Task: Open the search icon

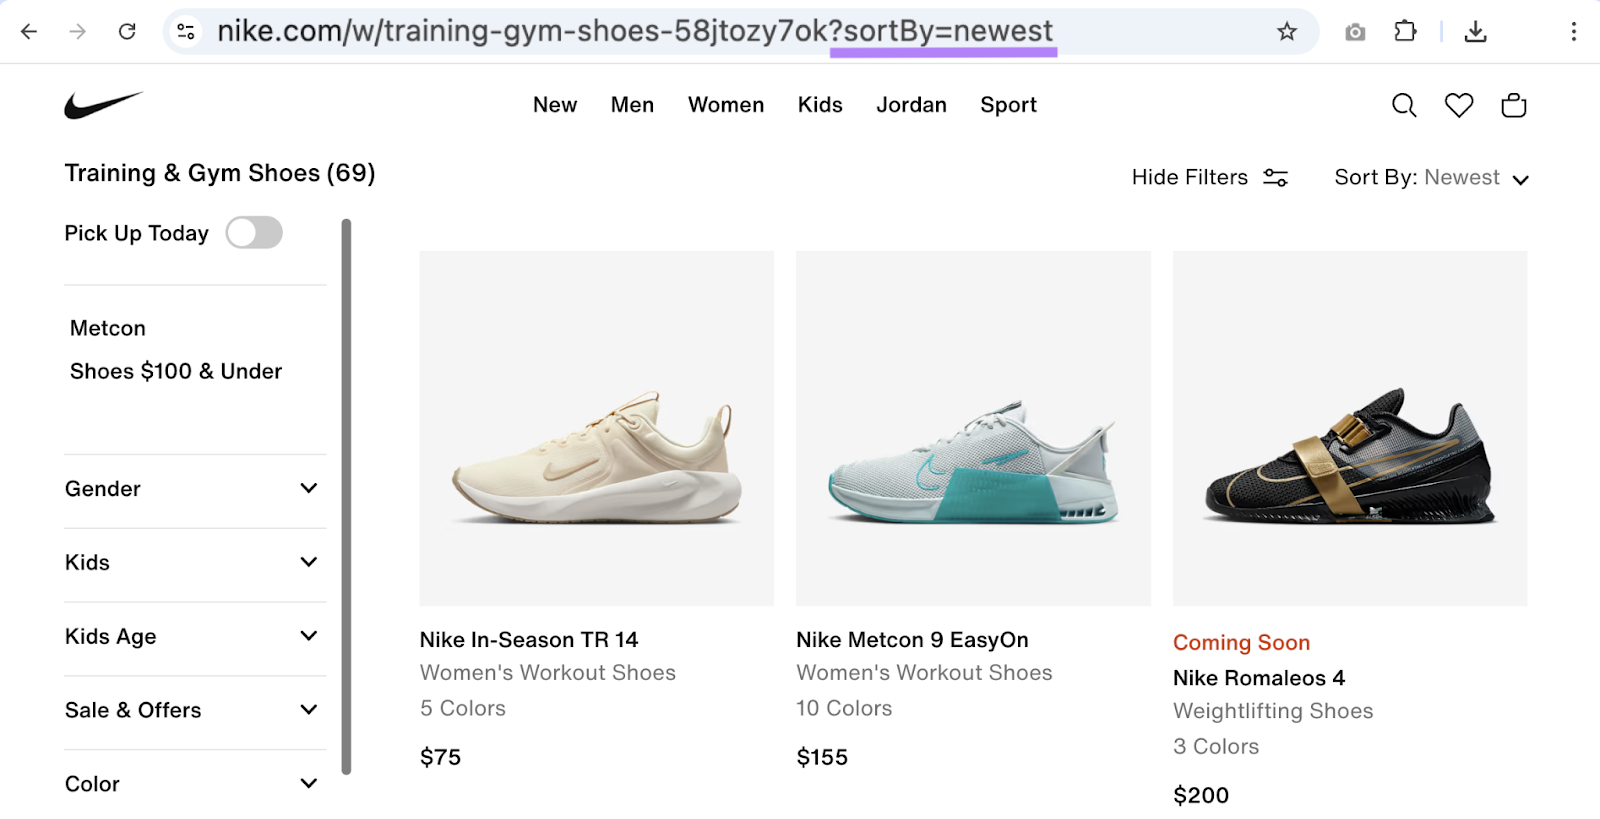Action: (1404, 104)
